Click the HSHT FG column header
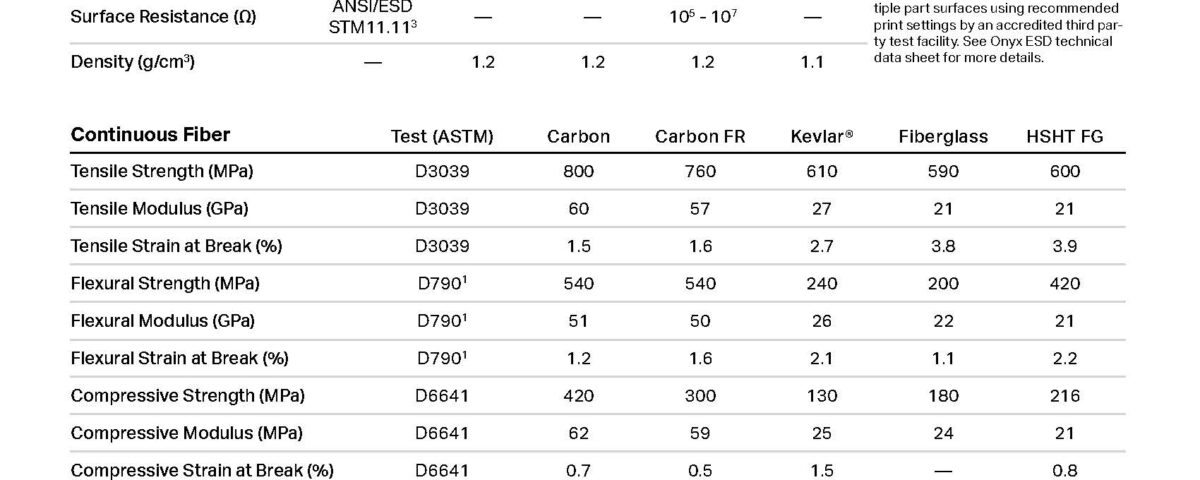Screen dimensions: 1200x480 click(x=1065, y=137)
